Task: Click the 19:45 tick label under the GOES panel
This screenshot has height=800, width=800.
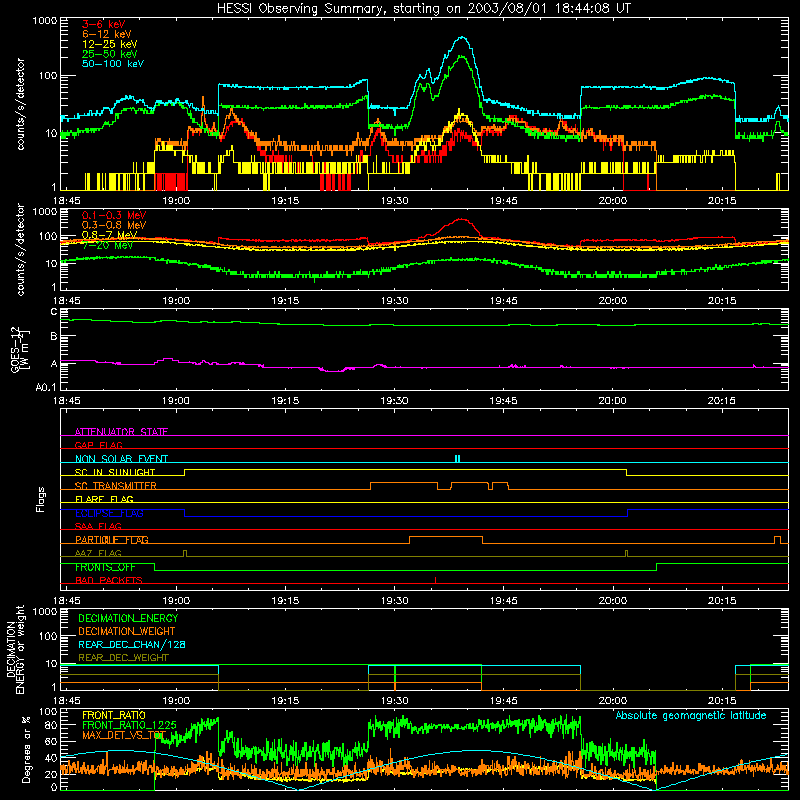Action: pyautogui.click(x=504, y=401)
